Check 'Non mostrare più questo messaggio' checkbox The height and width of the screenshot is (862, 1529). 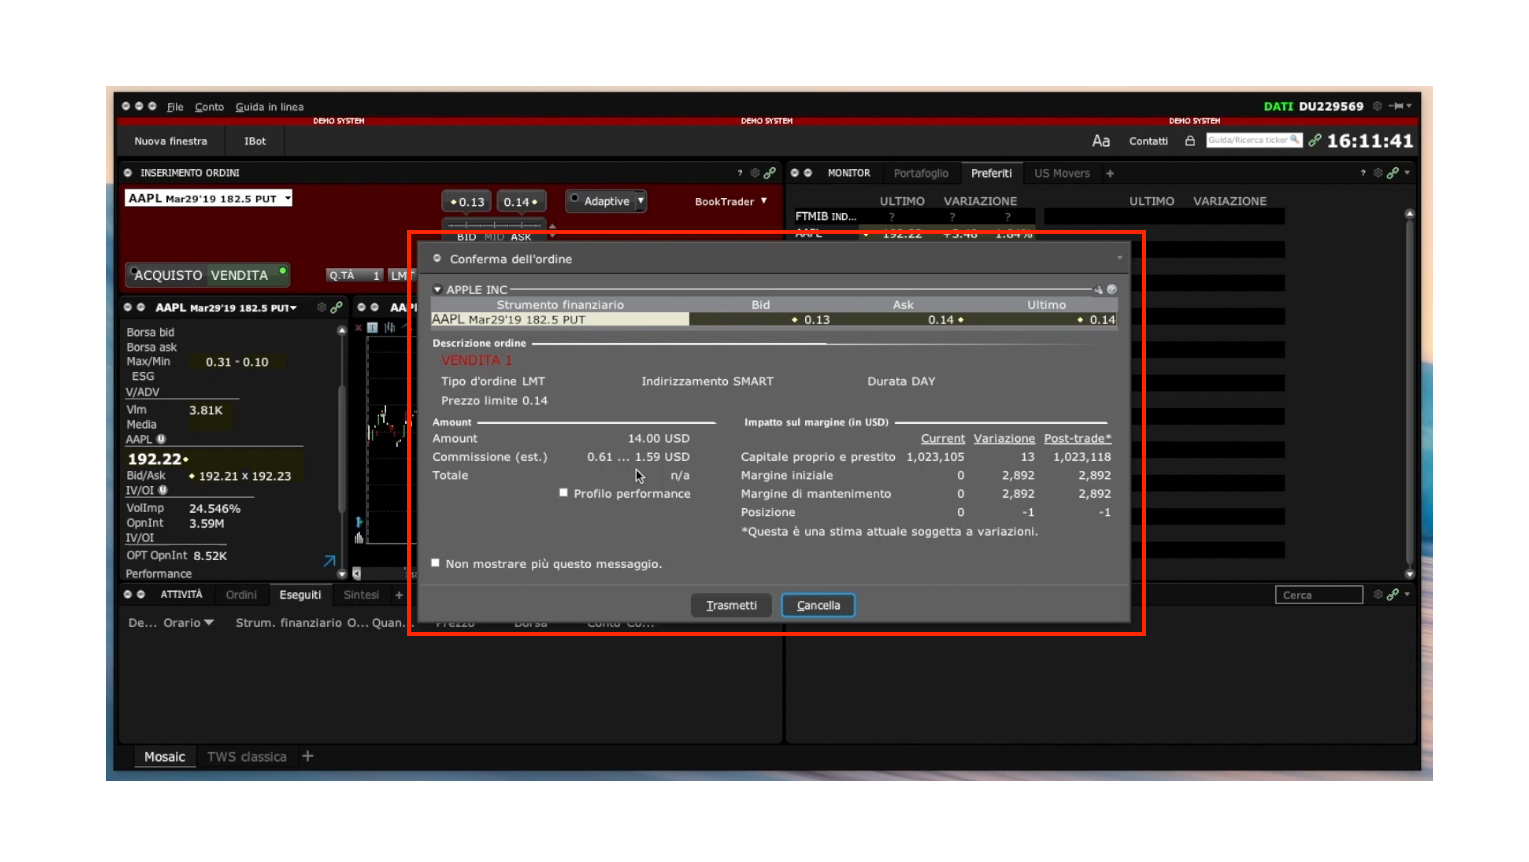435,563
